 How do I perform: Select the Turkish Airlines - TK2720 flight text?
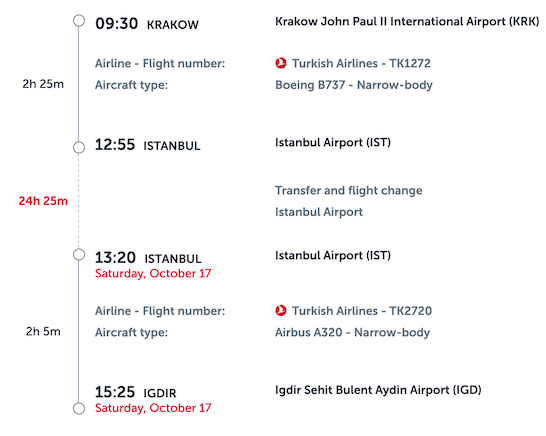click(x=362, y=311)
